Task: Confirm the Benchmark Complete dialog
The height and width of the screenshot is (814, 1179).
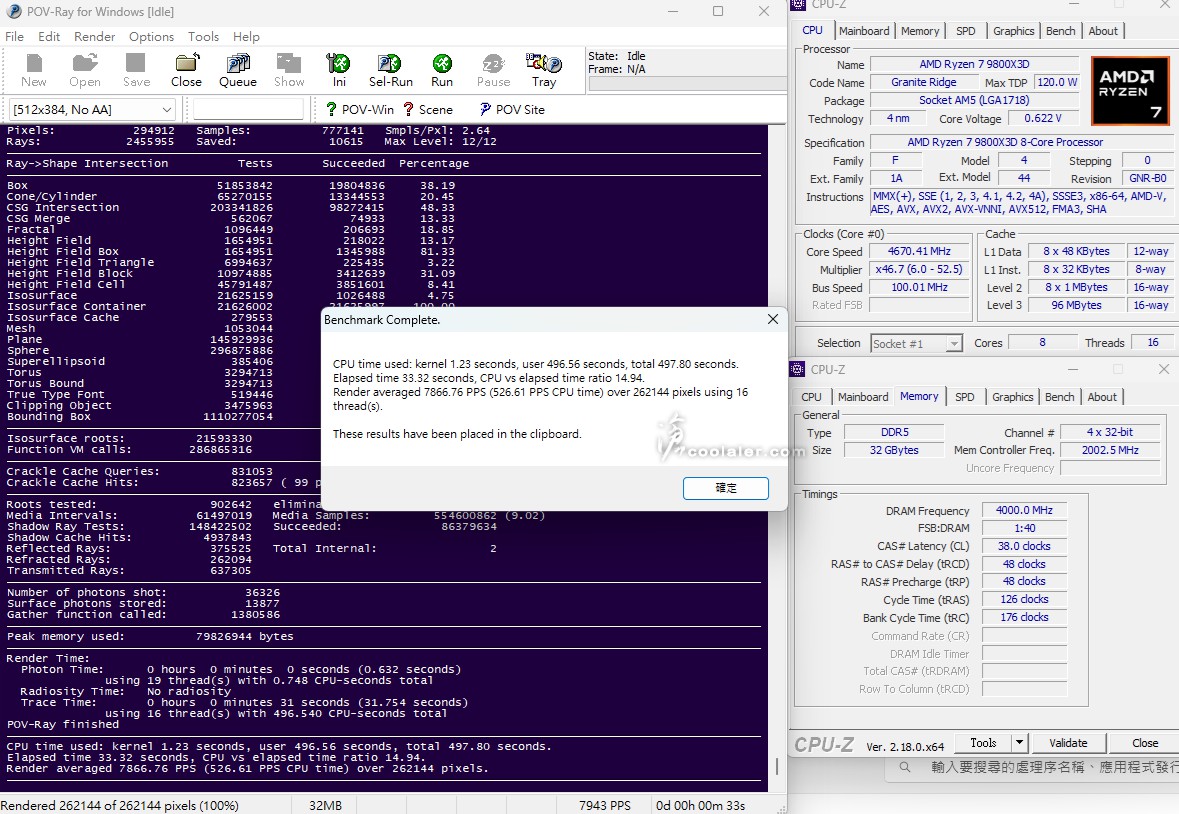Action: click(726, 488)
